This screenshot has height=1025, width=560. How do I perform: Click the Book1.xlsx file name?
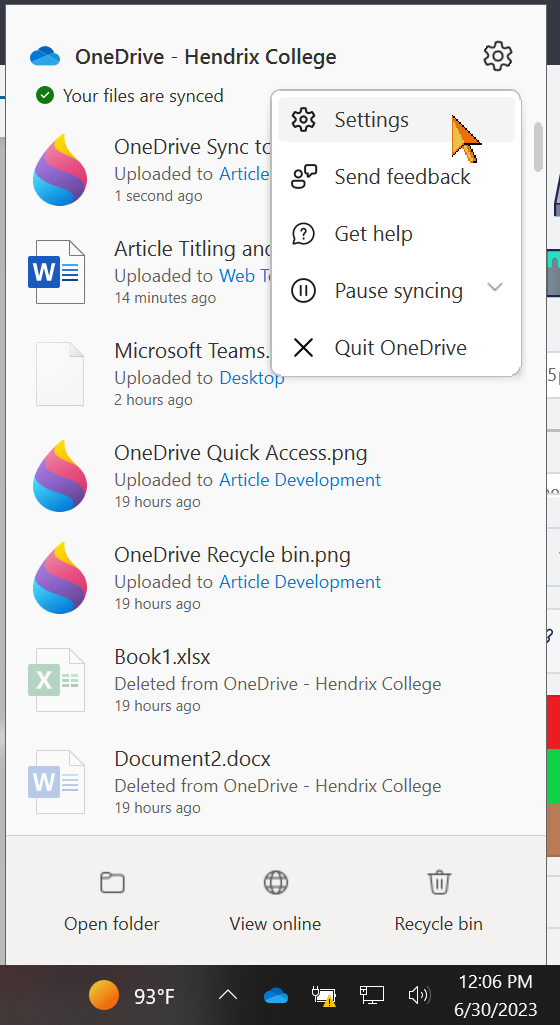pyautogui.click(x=162, y=656)
